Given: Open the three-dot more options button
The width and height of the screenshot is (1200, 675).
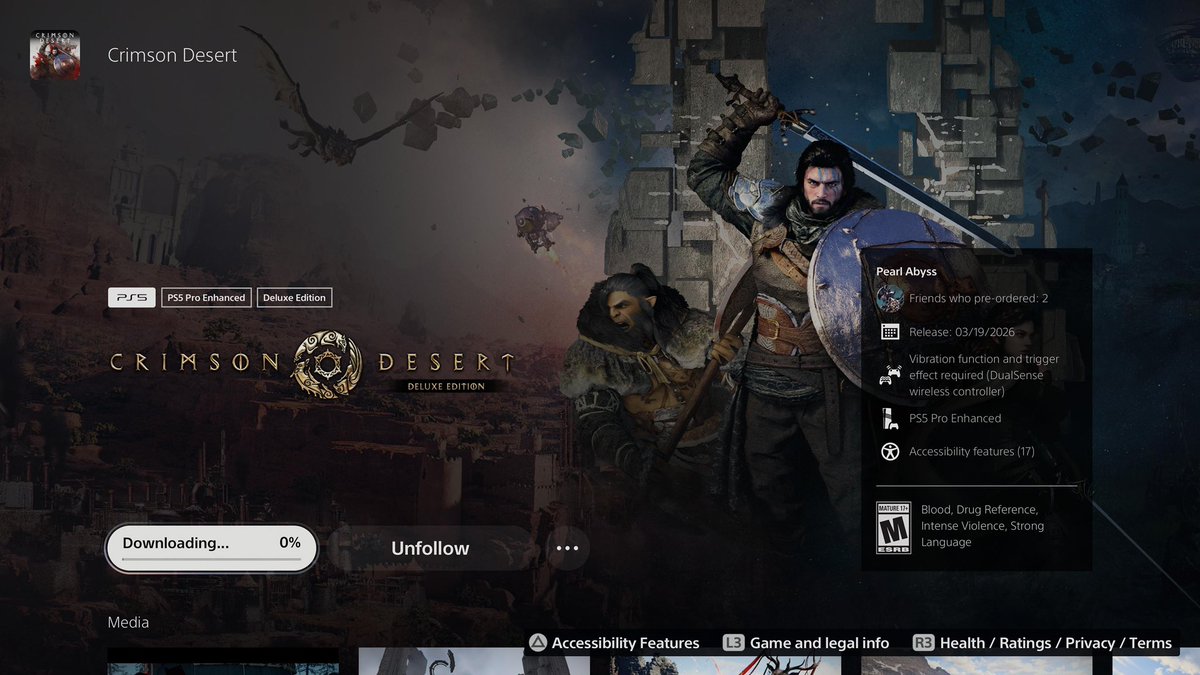Looking at the screenshot, I should 567,548.
